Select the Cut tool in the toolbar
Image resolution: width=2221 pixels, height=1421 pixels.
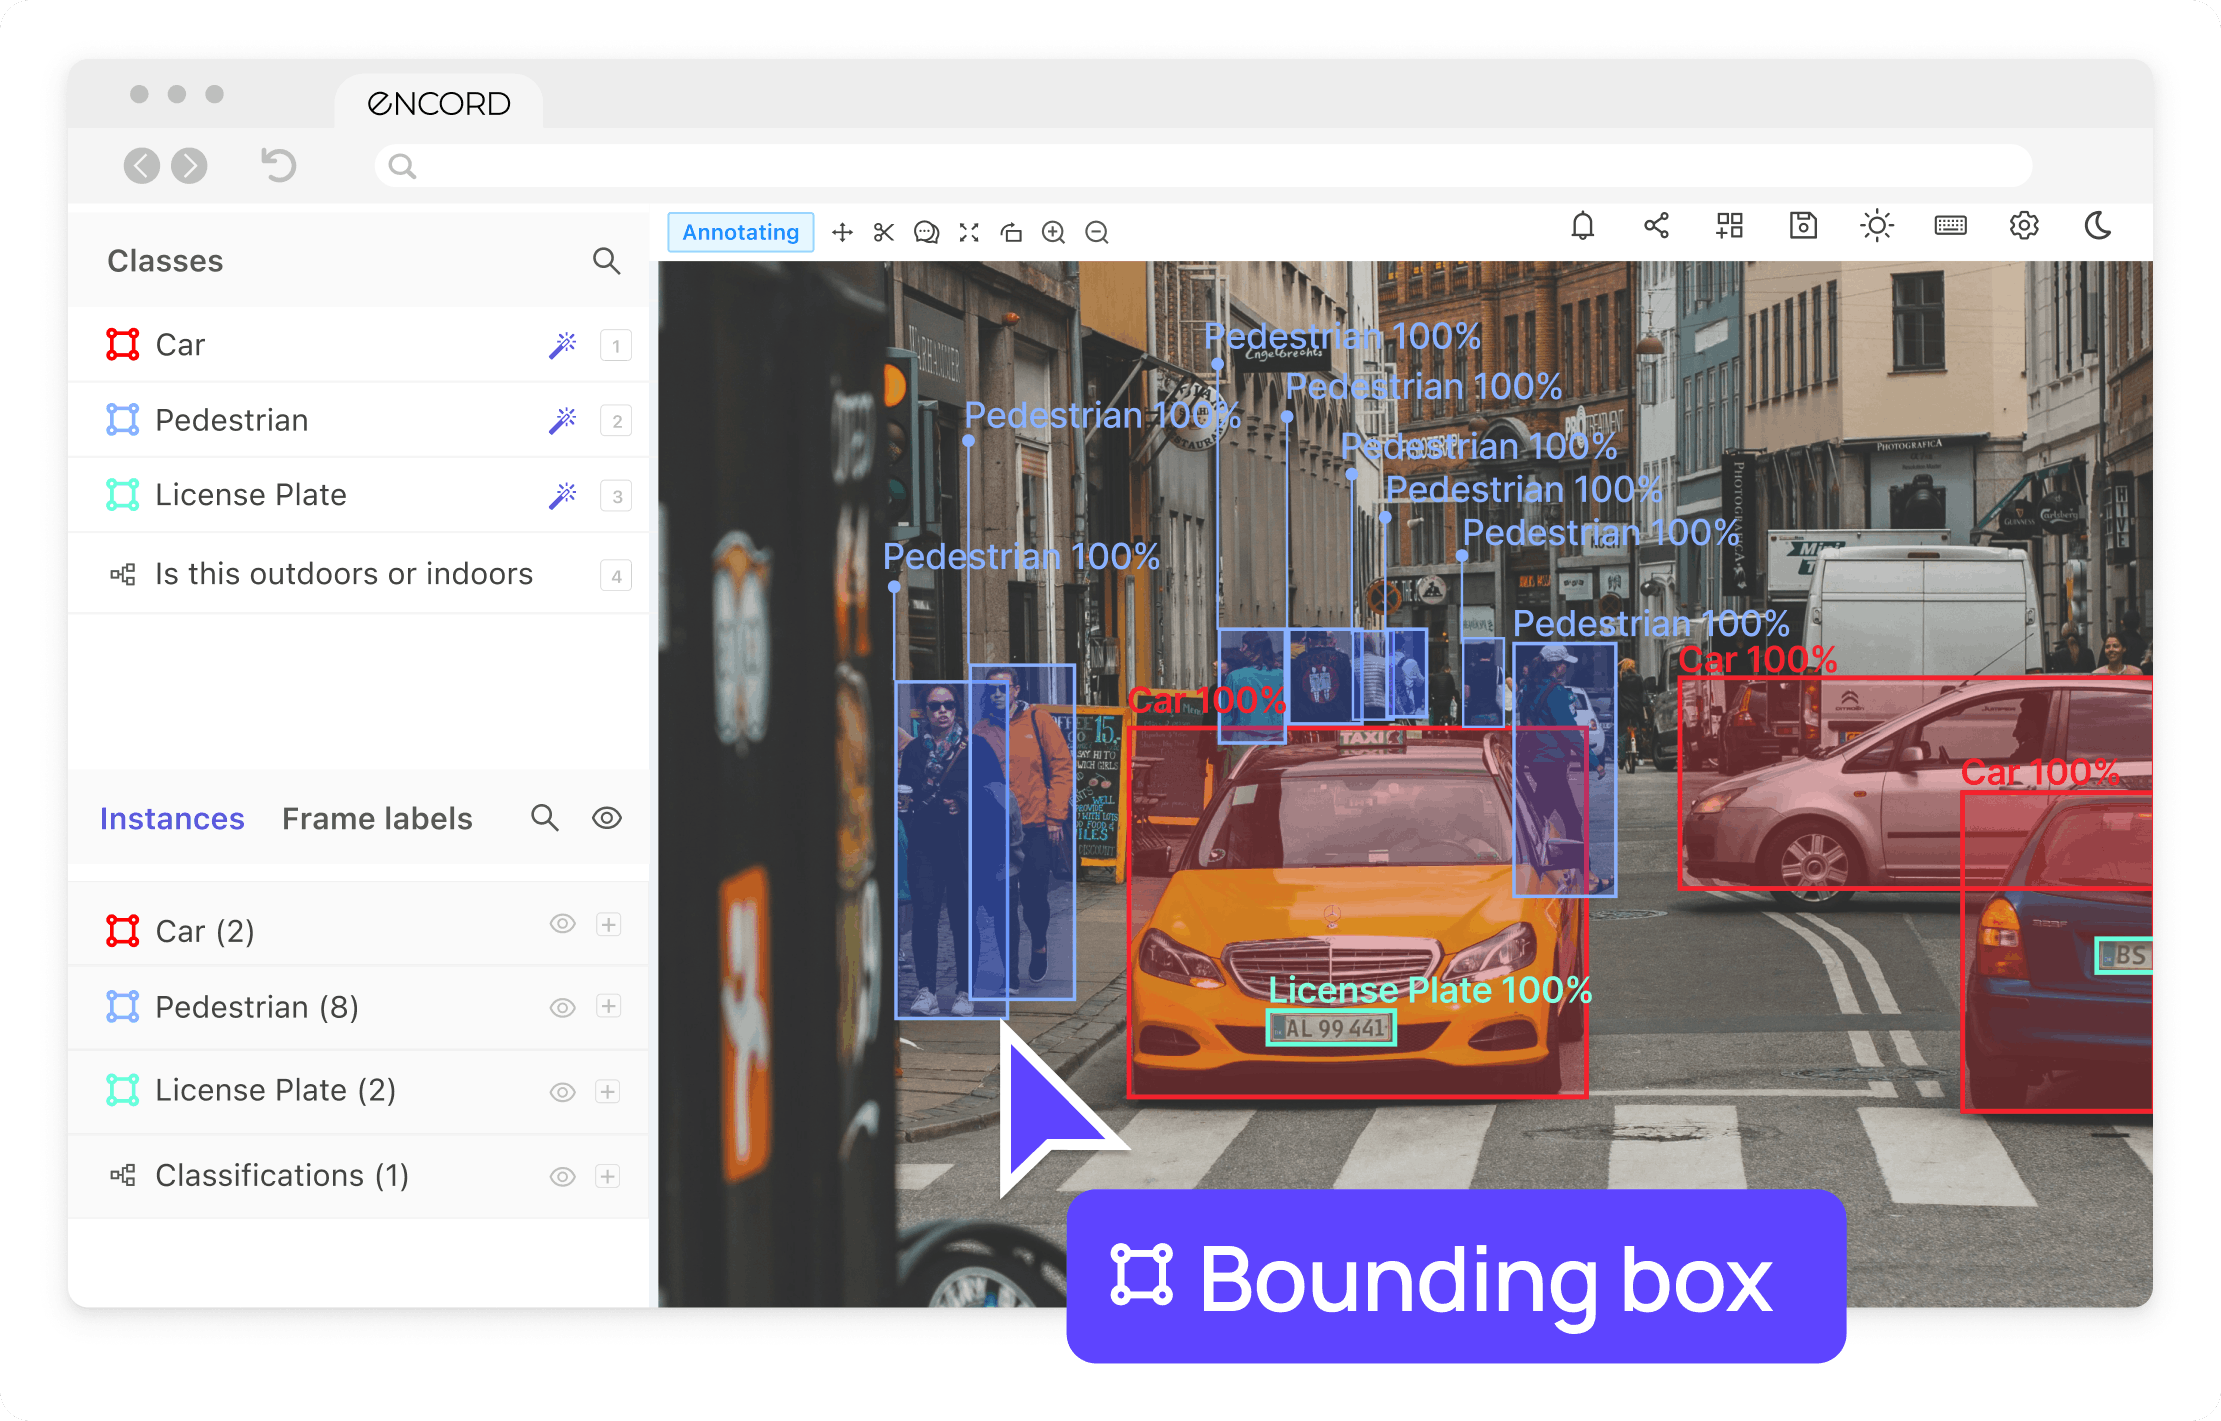click(x=884, y=232)
